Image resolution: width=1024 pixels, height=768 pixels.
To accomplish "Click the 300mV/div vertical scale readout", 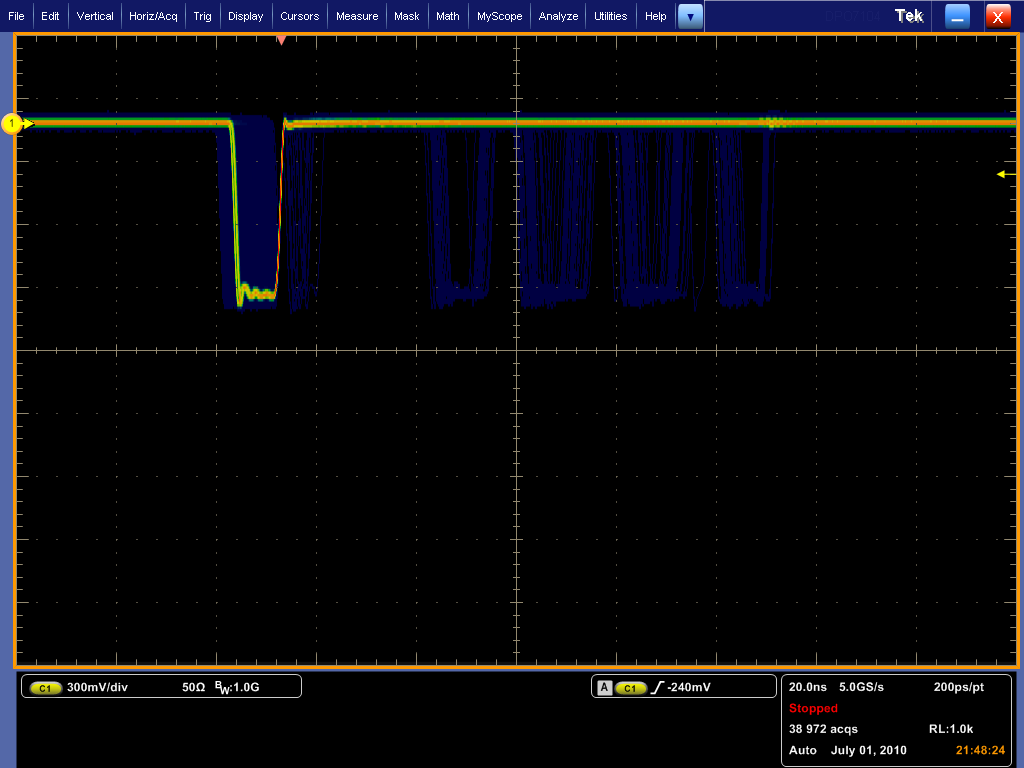I will pos(97,687).
